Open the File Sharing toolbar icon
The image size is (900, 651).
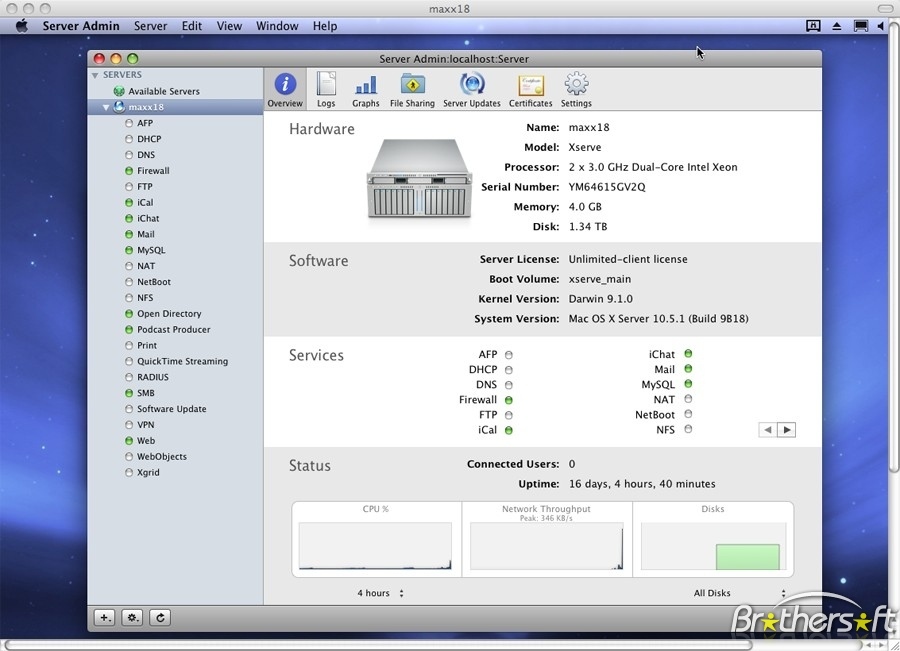pyautogui.click(x=412, y=90)
